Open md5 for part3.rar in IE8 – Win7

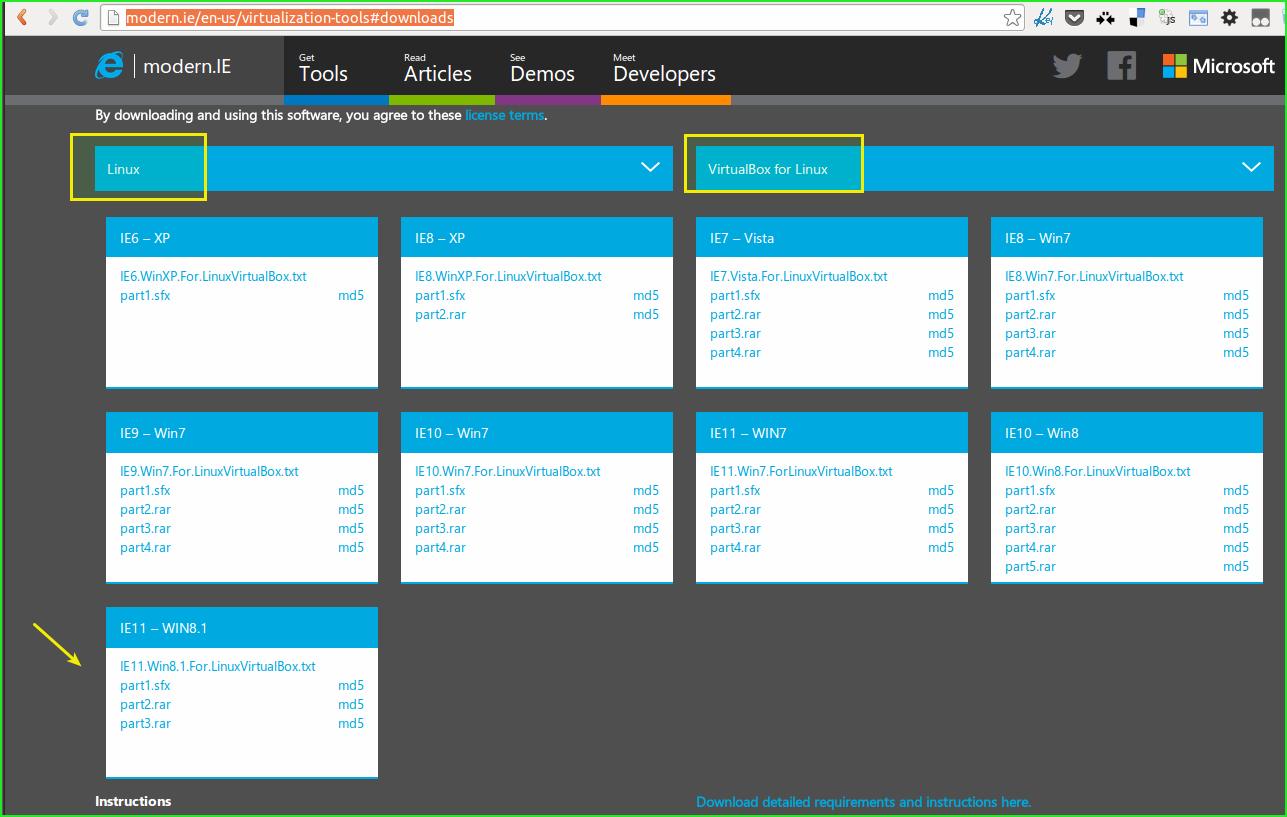[1236, 333]
